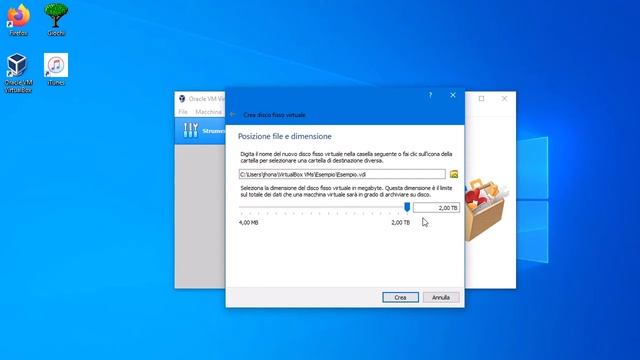The width and height of the screenshot is (640, 360).
Task: Go back with the wizard arrow
Action: tap(233, 115)
